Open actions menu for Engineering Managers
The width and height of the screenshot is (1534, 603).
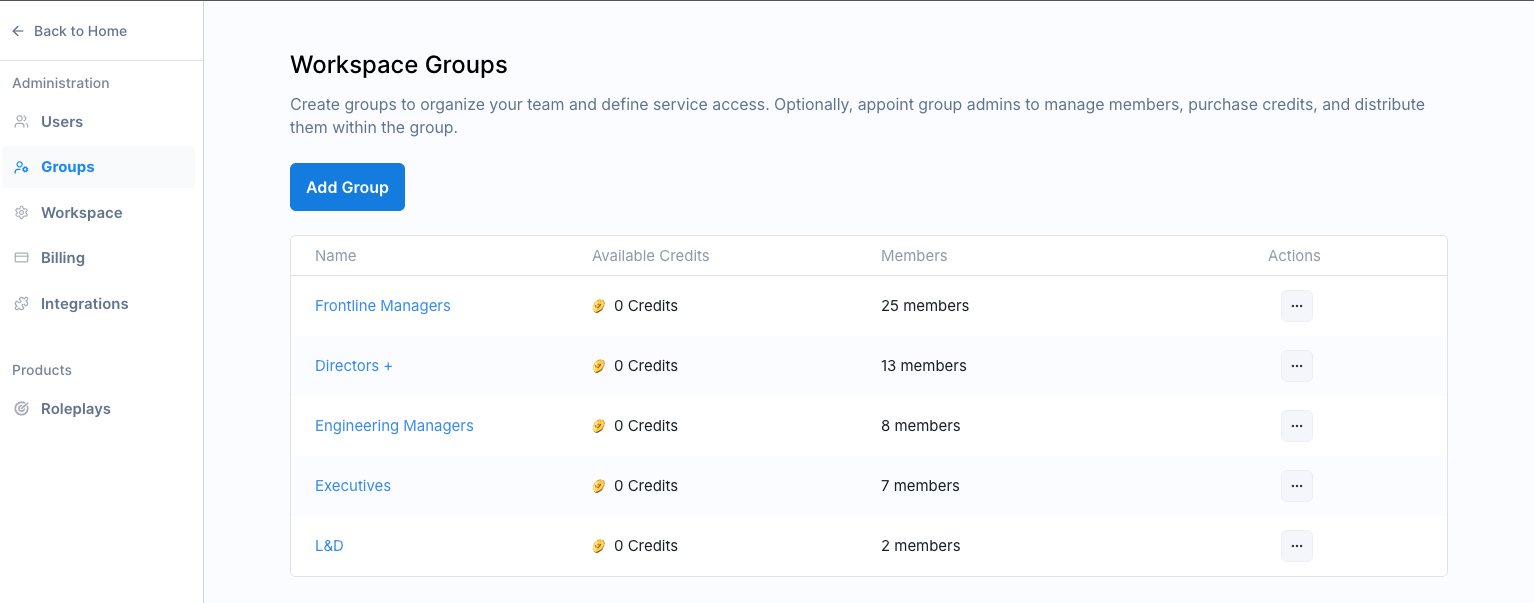[x=1297, y=426]
